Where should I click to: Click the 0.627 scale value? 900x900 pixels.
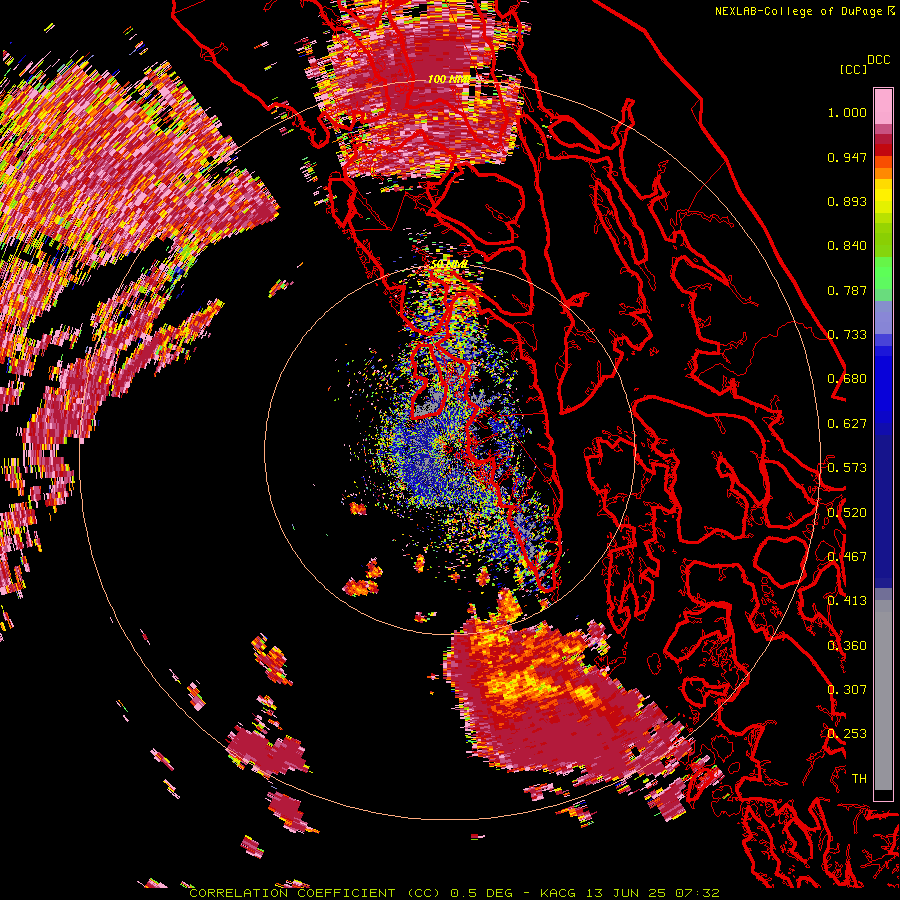coord(847,424)
